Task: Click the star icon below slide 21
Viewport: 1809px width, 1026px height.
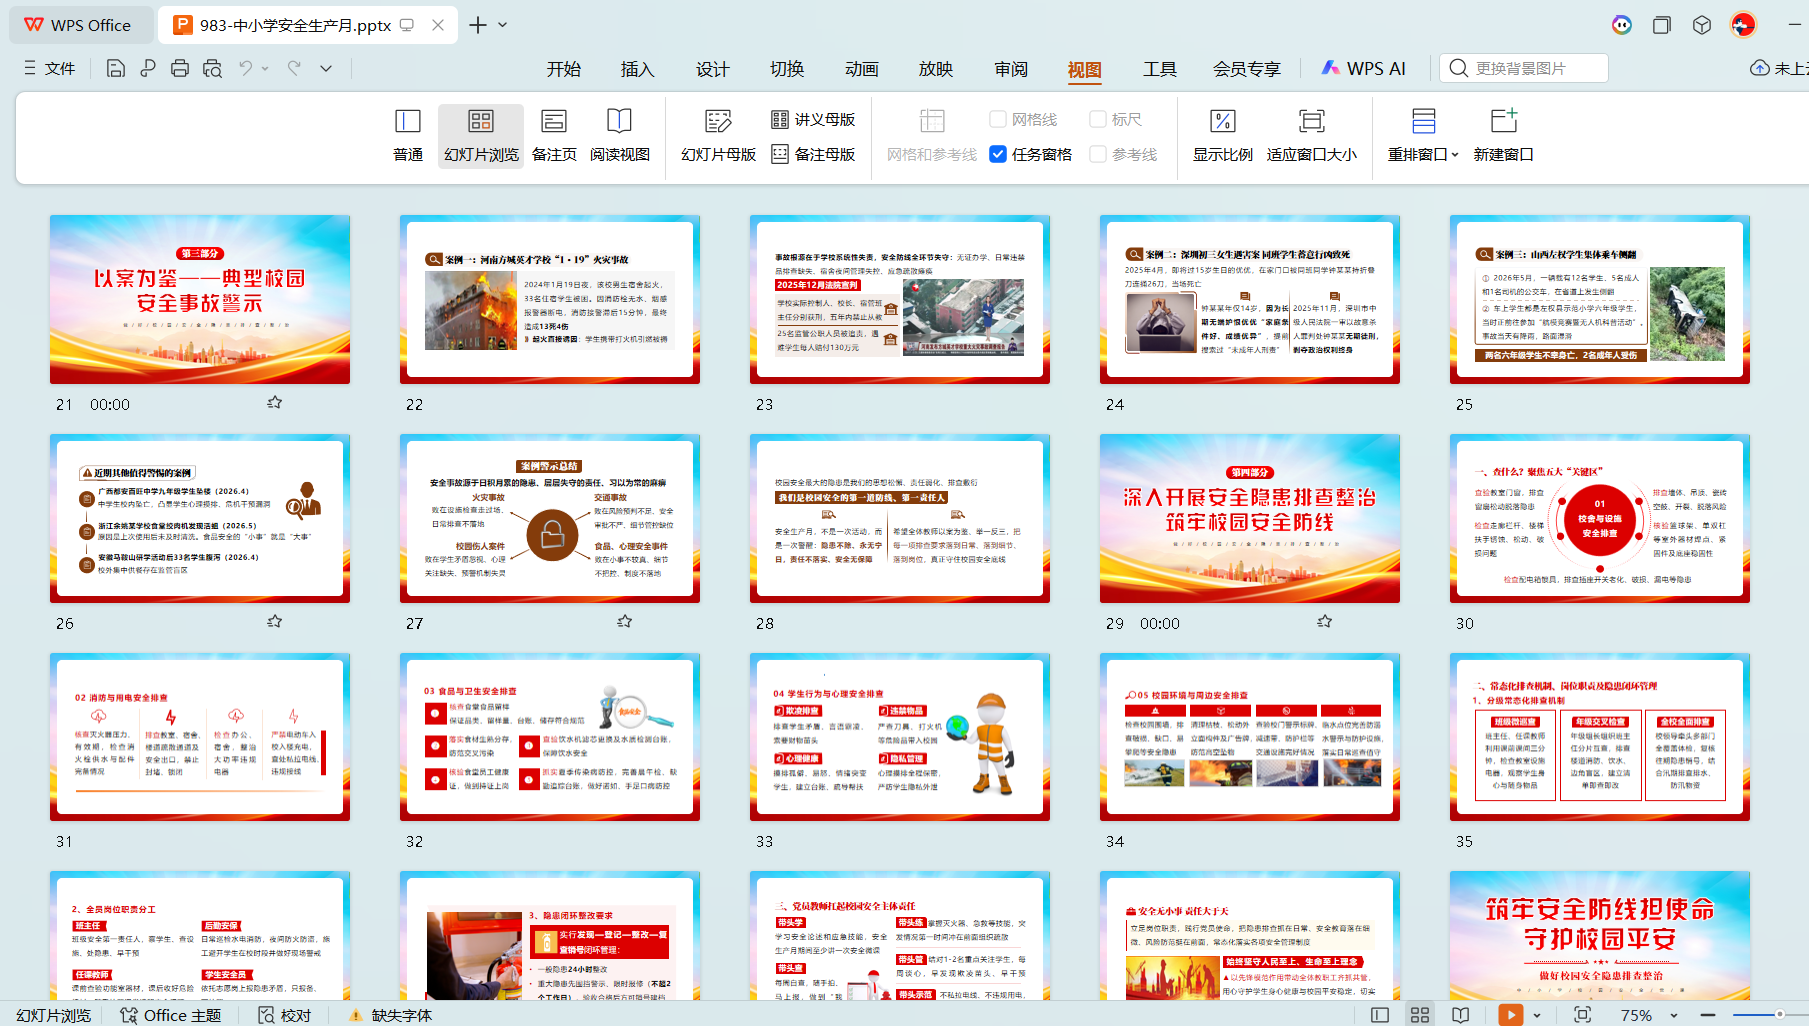Action: [274, 402]
